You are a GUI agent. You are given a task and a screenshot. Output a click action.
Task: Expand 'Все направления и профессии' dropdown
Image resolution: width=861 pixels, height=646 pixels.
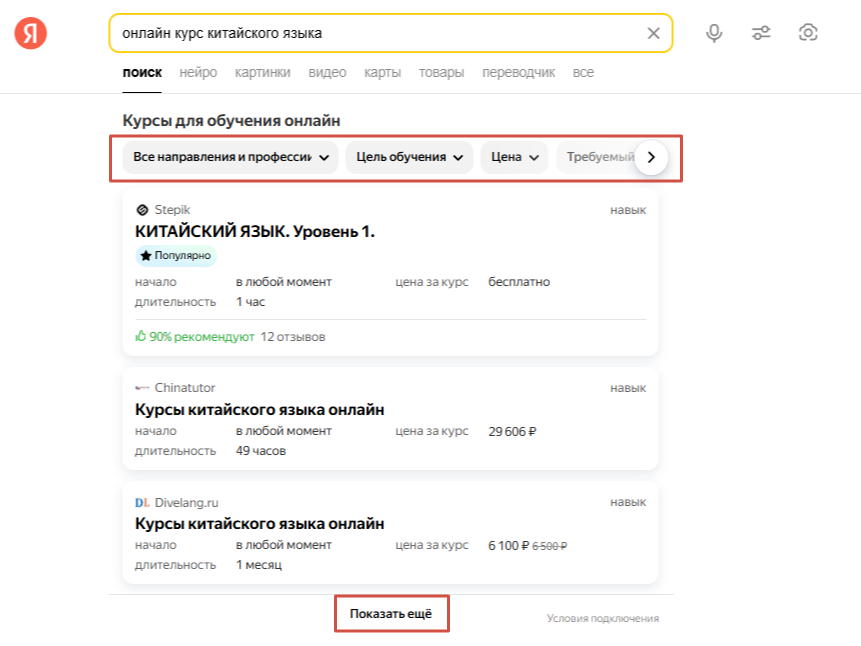(x=231, y=158)
